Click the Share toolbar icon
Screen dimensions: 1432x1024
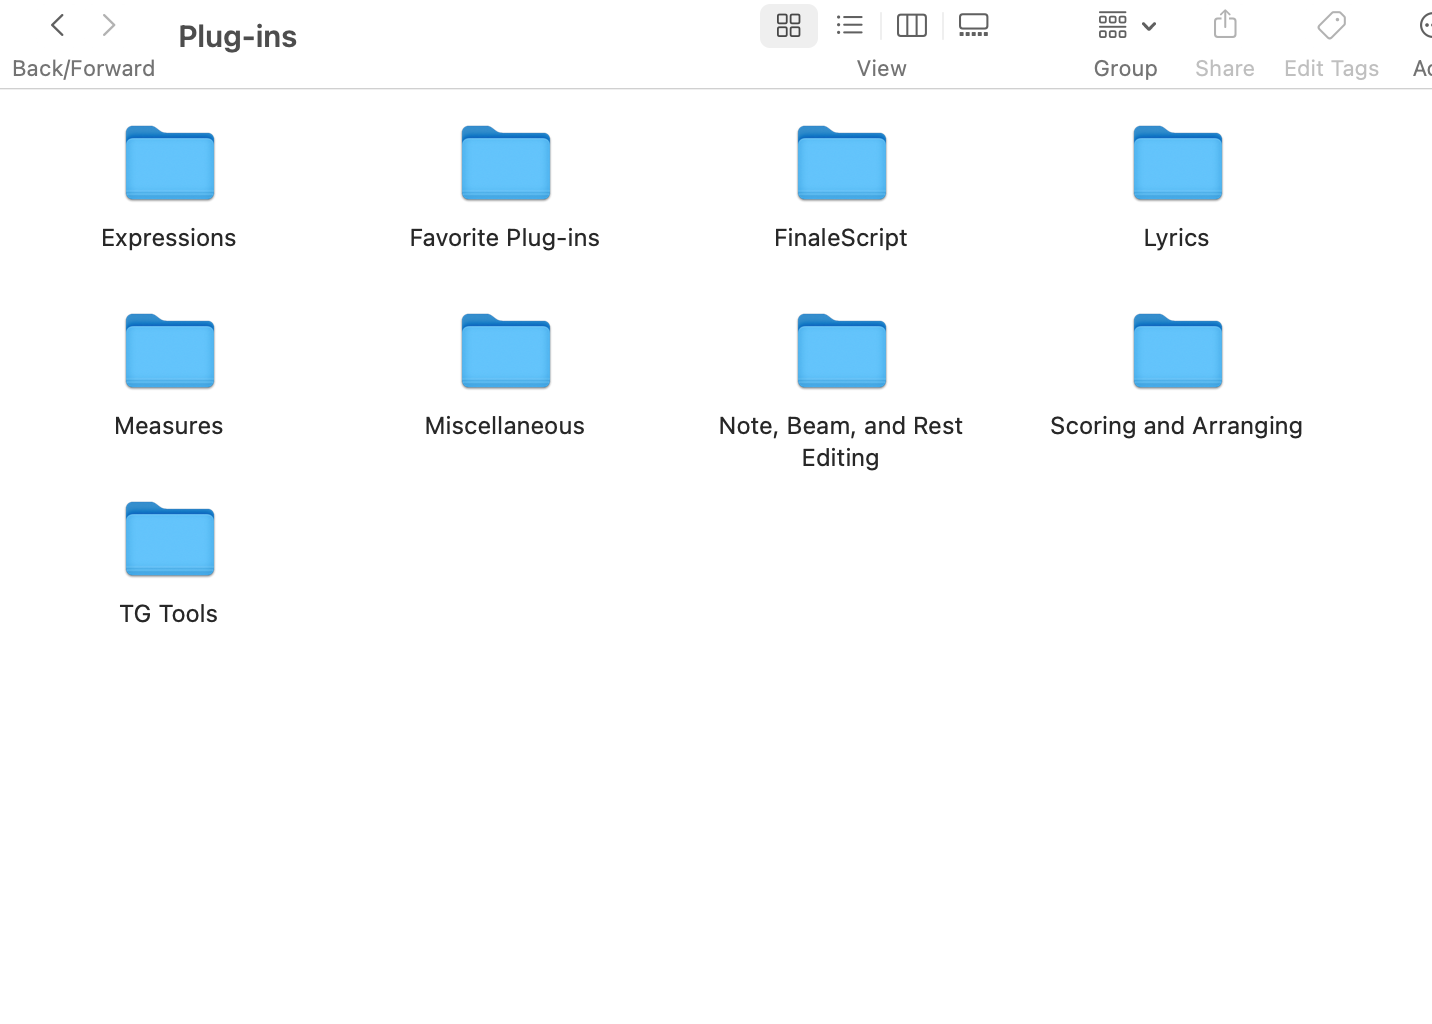[1224, 25]
